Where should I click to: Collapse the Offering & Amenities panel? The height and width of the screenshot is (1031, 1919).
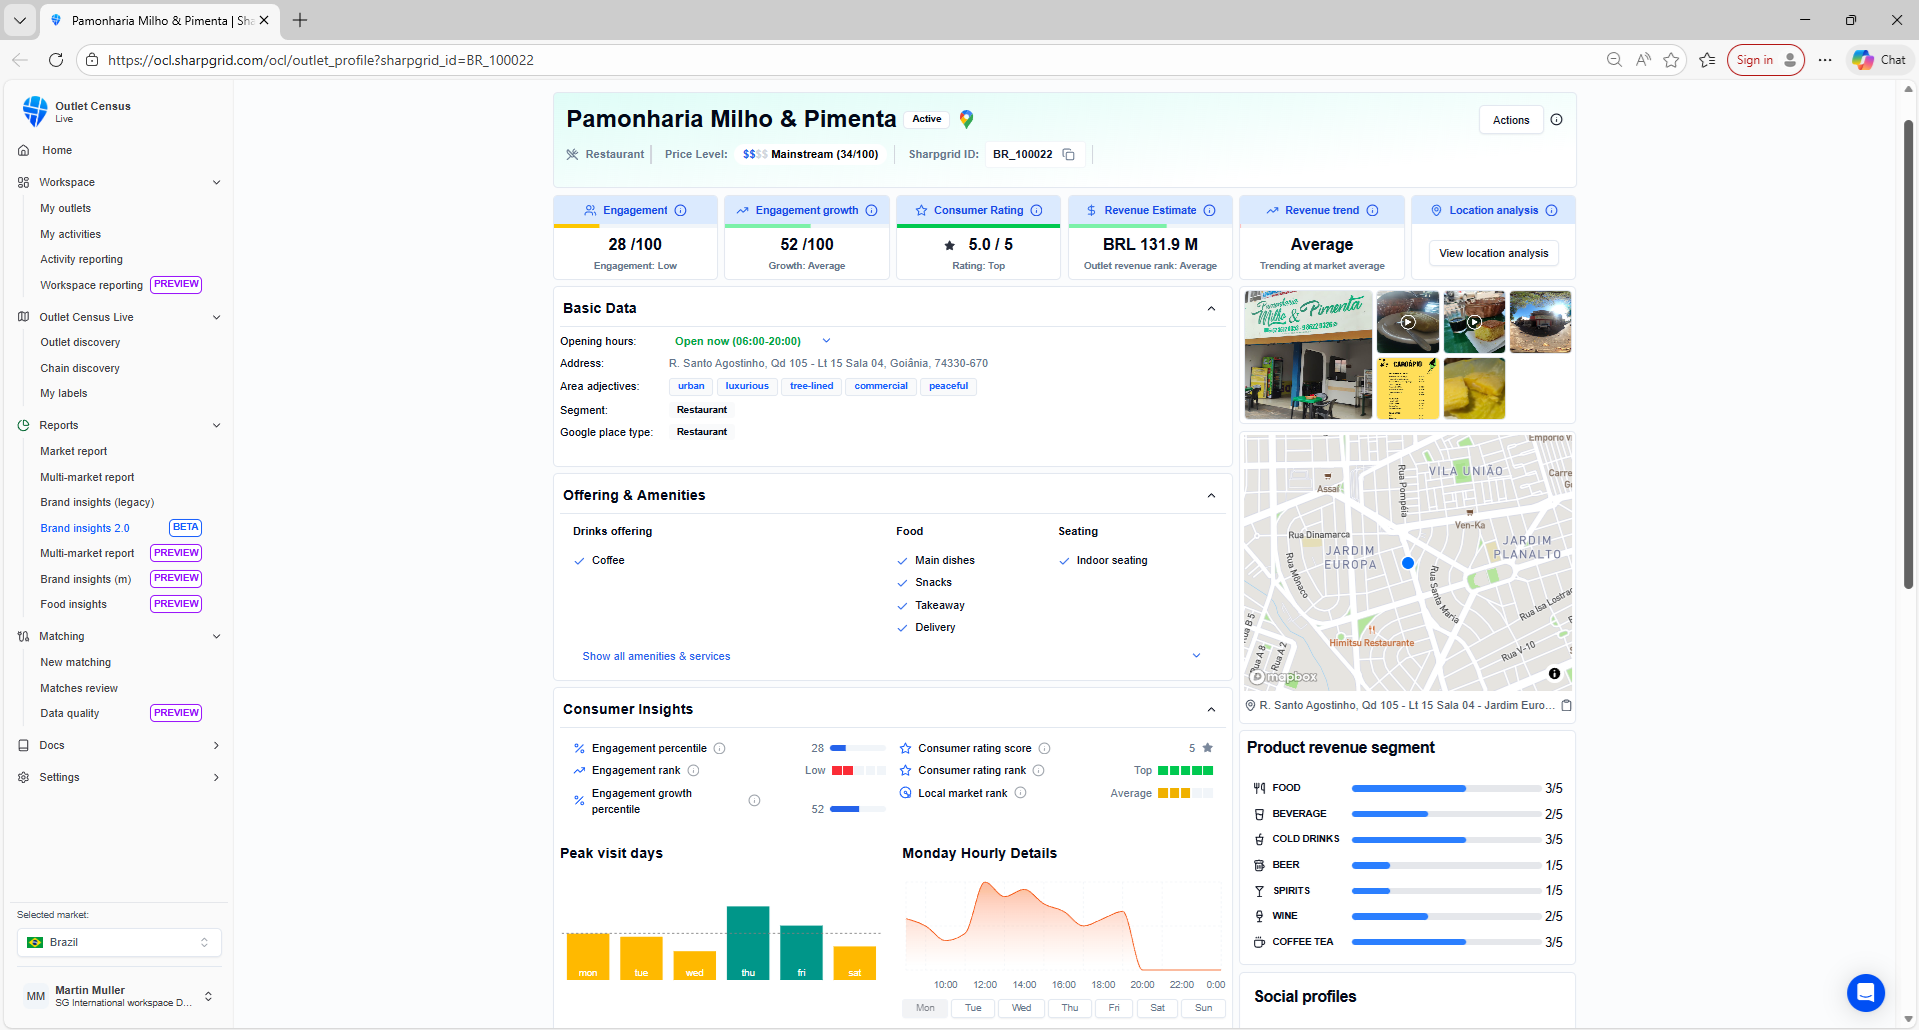pos(1211,495)
